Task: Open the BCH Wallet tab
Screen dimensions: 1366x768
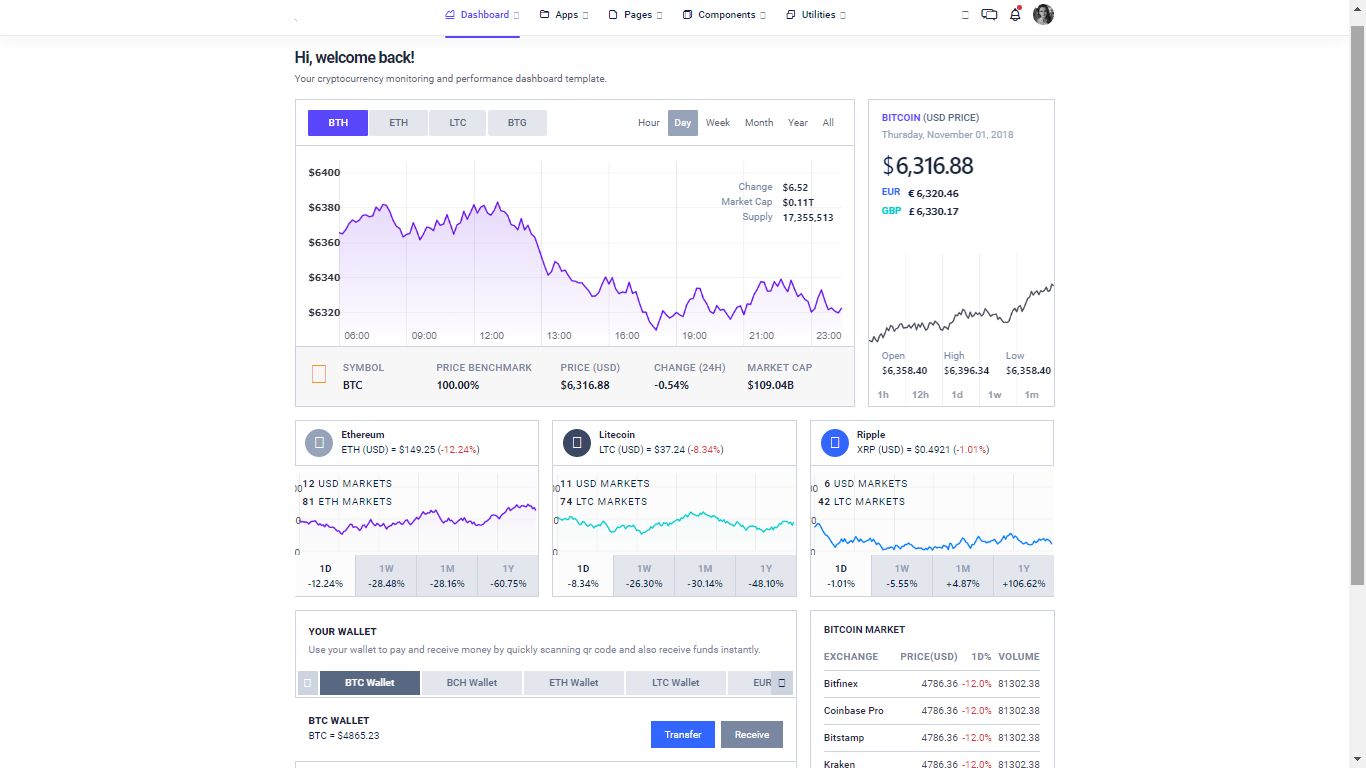Action: point(472,683)
